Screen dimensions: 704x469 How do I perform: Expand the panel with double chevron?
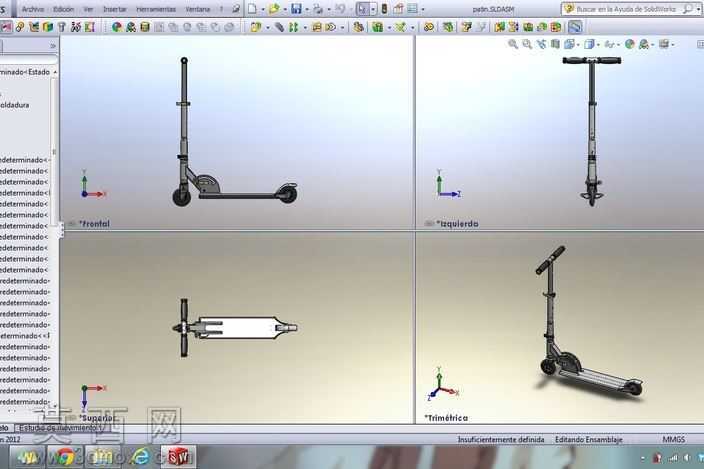[x=53, y=46]
